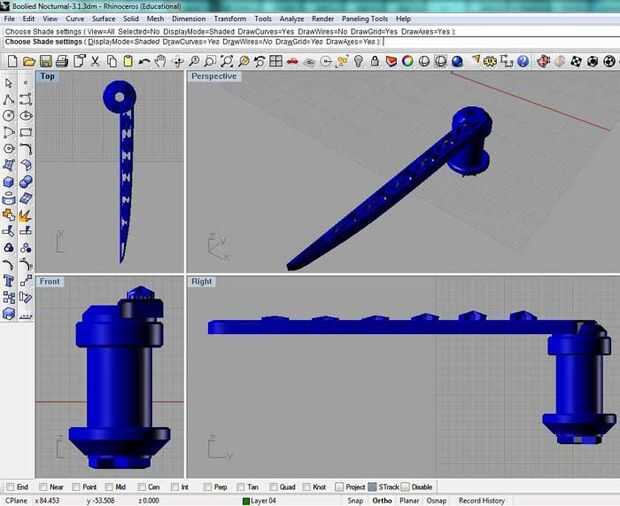Click the Copy icon in toolbar

pos(112,61)
